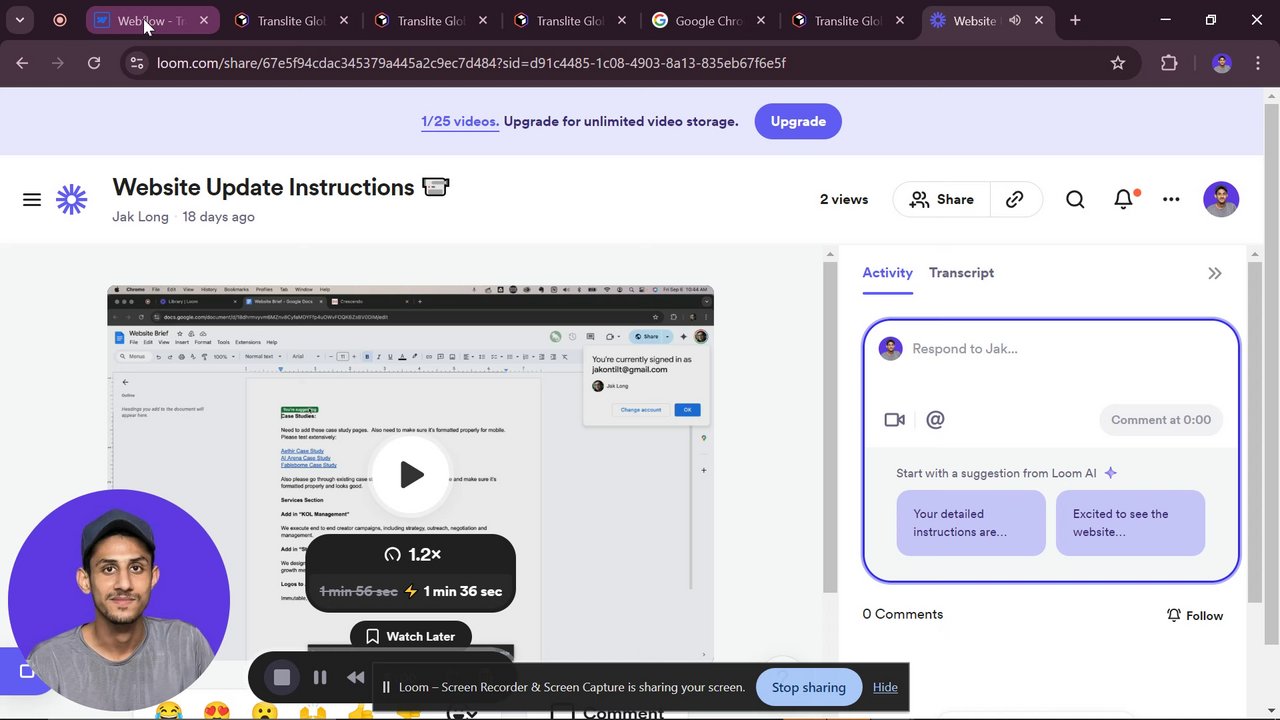
Task: Pause the Loom recording
Action: (320, 678)
